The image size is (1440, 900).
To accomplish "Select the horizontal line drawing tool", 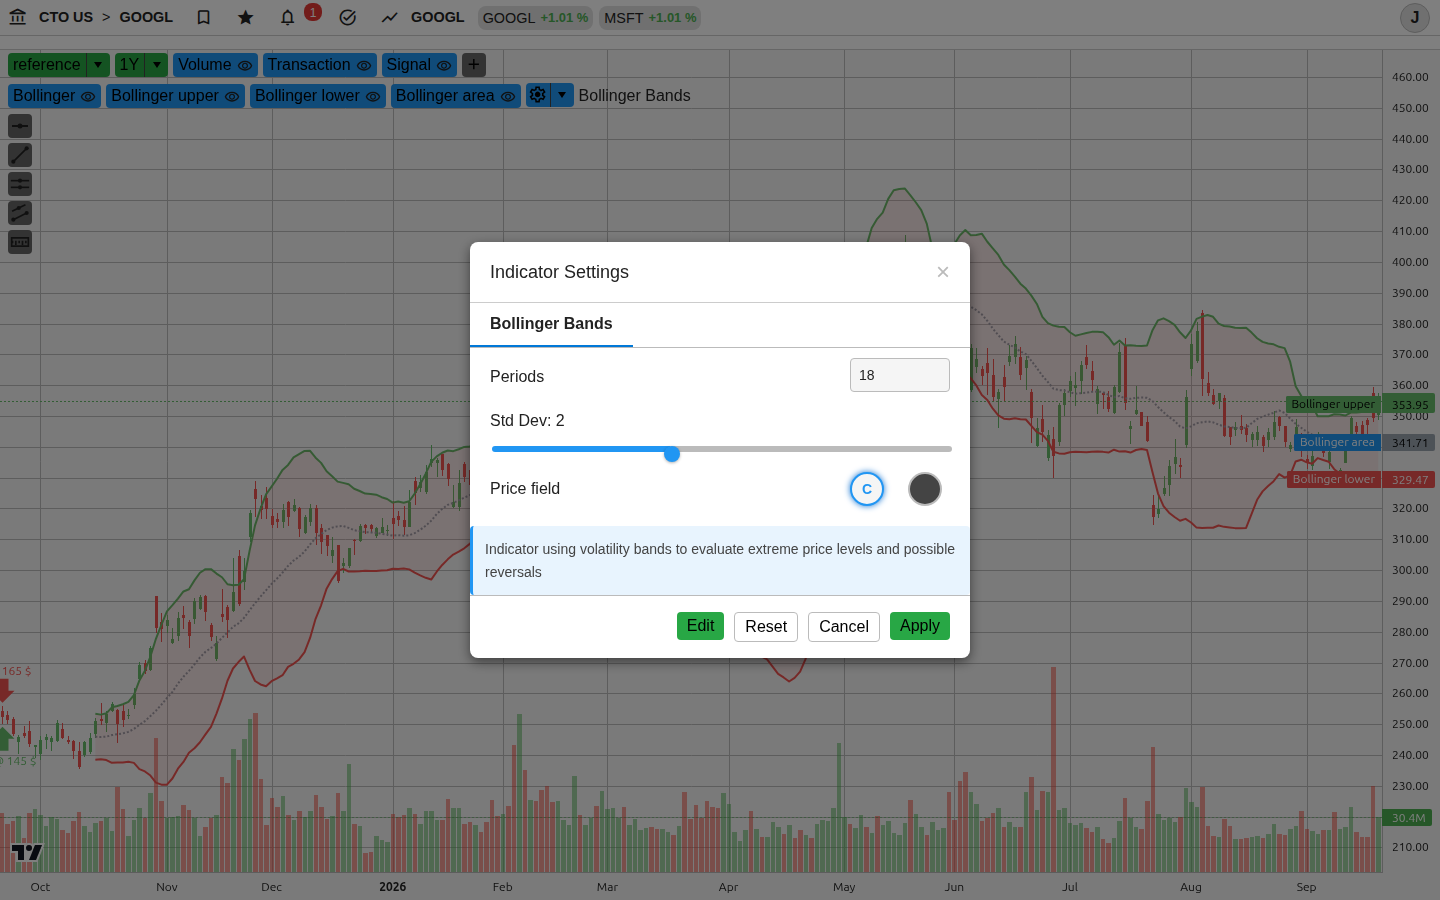I will (x=20, y=126).
